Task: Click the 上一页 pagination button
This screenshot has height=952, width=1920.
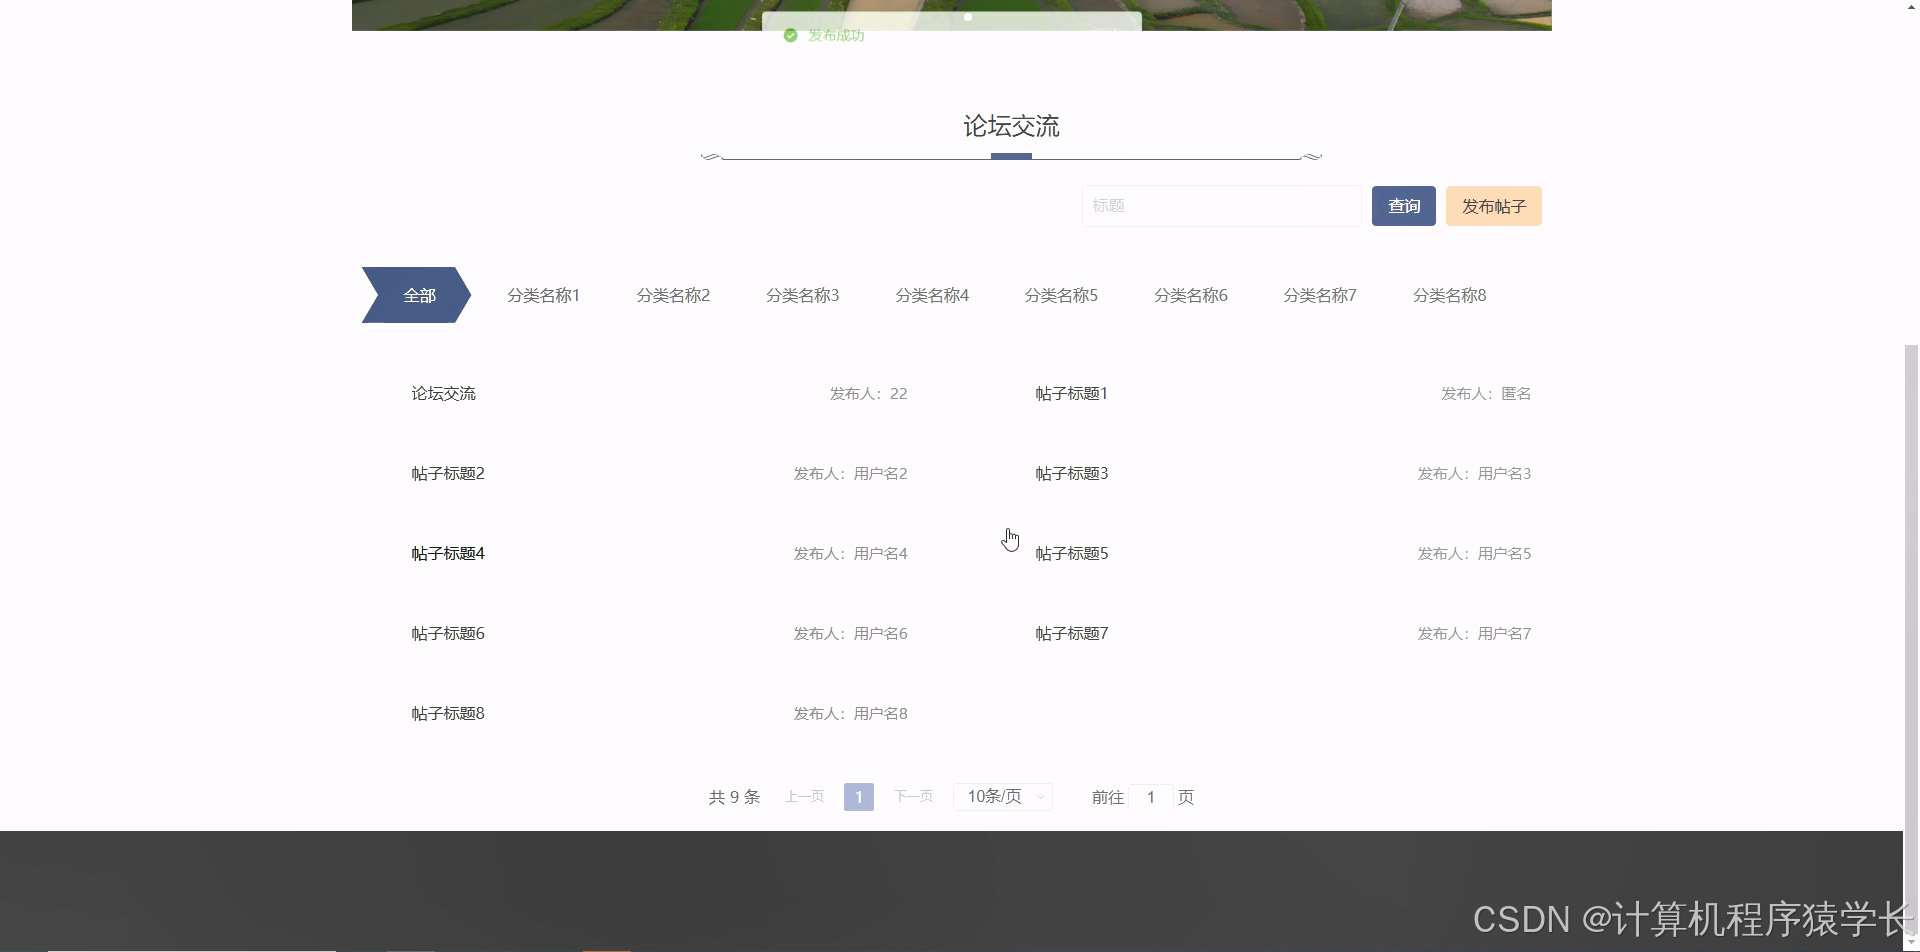Action: 804,797
